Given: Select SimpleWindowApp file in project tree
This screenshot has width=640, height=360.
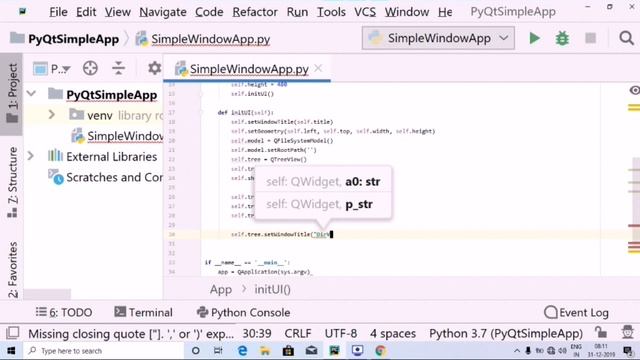Looking at the screenshot, I should pyautogui.click(x=117, y=136).
